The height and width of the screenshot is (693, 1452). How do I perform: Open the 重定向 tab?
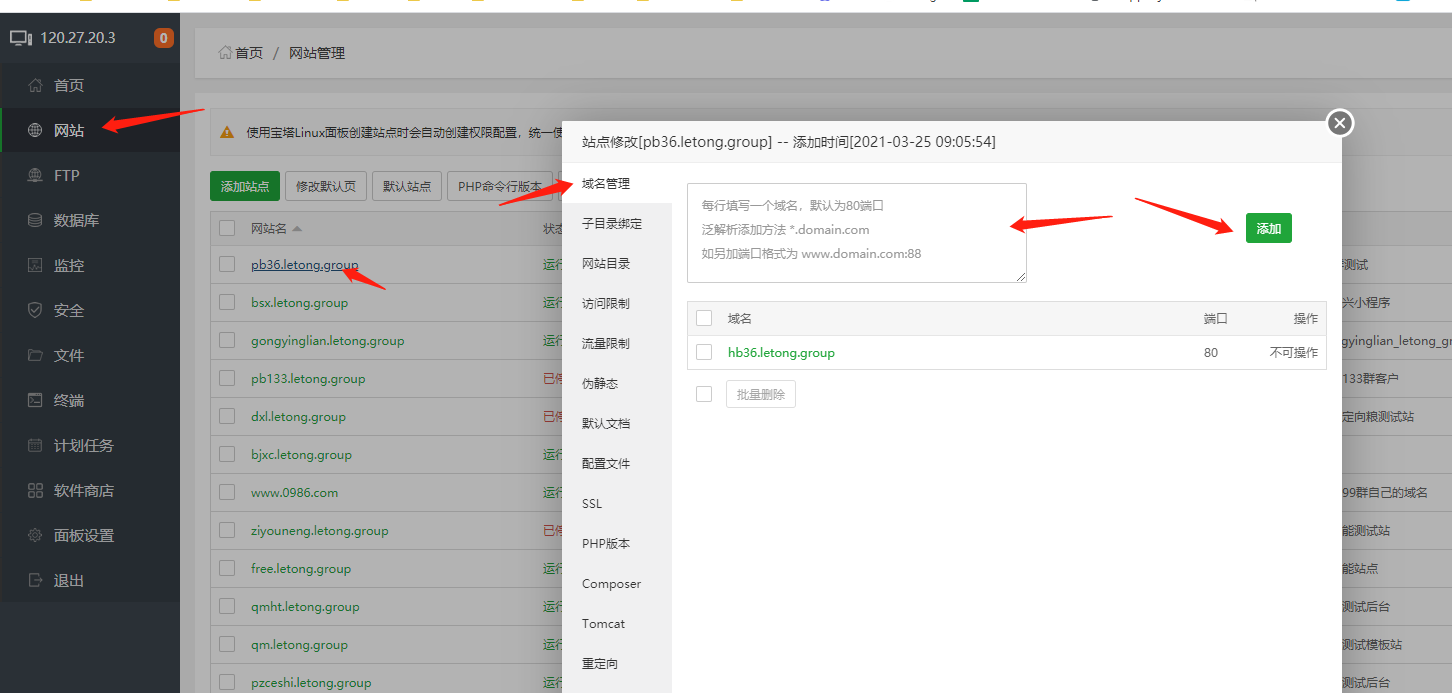(617, 664)
